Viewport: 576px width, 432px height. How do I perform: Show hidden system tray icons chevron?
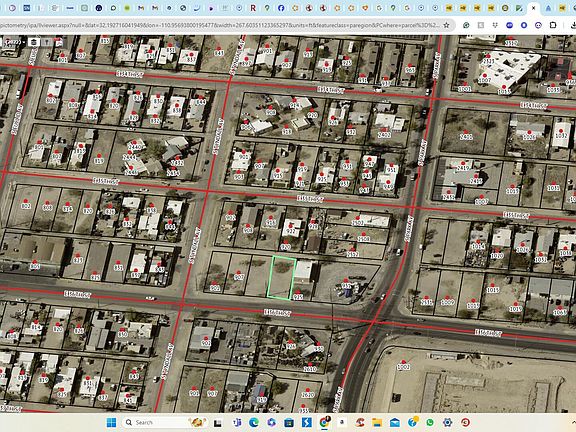[x=573, y=422]
